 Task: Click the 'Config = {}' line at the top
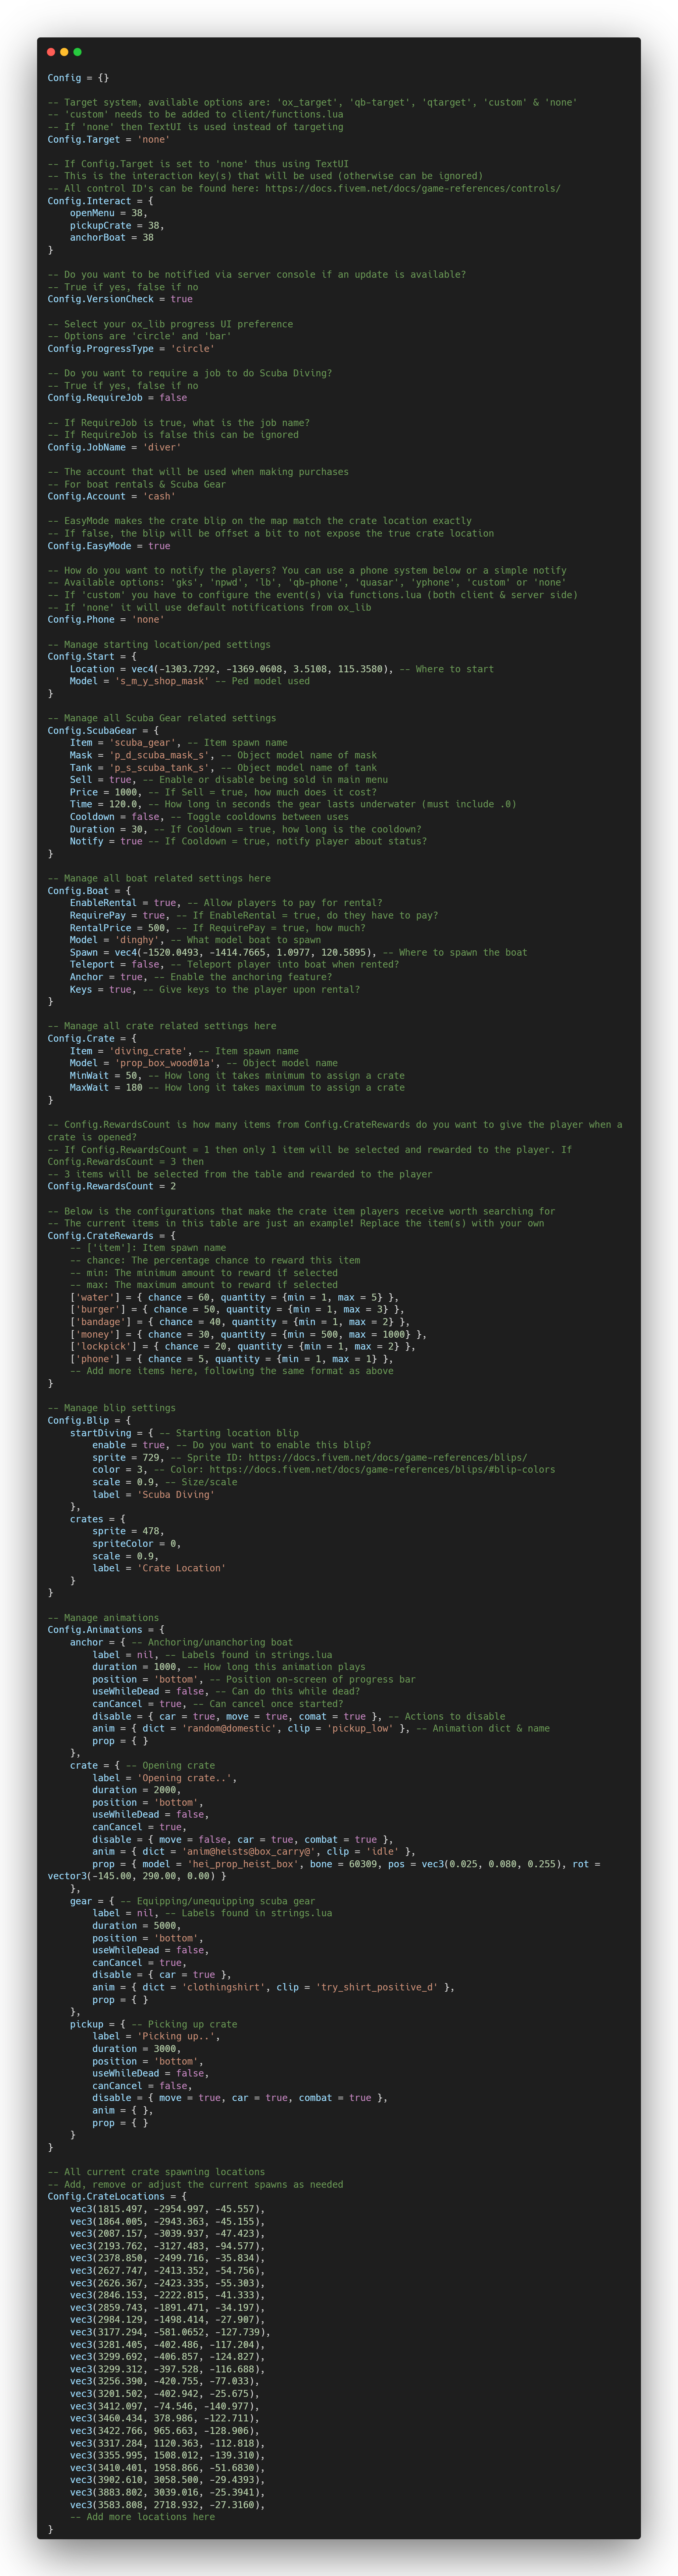point(78,78)
